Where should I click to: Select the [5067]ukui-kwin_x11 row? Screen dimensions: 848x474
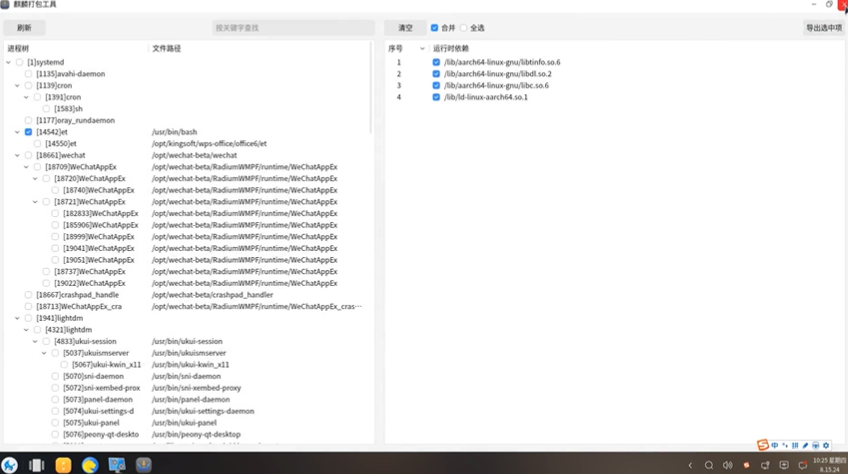[187, 365]
